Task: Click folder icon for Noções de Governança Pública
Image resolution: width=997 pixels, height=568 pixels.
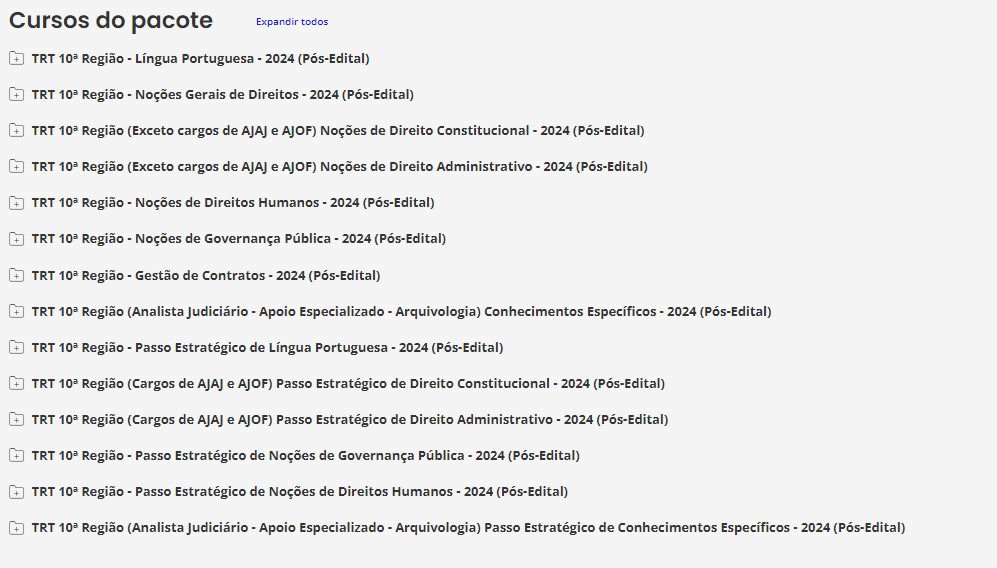Action: (x=16, y=239)
